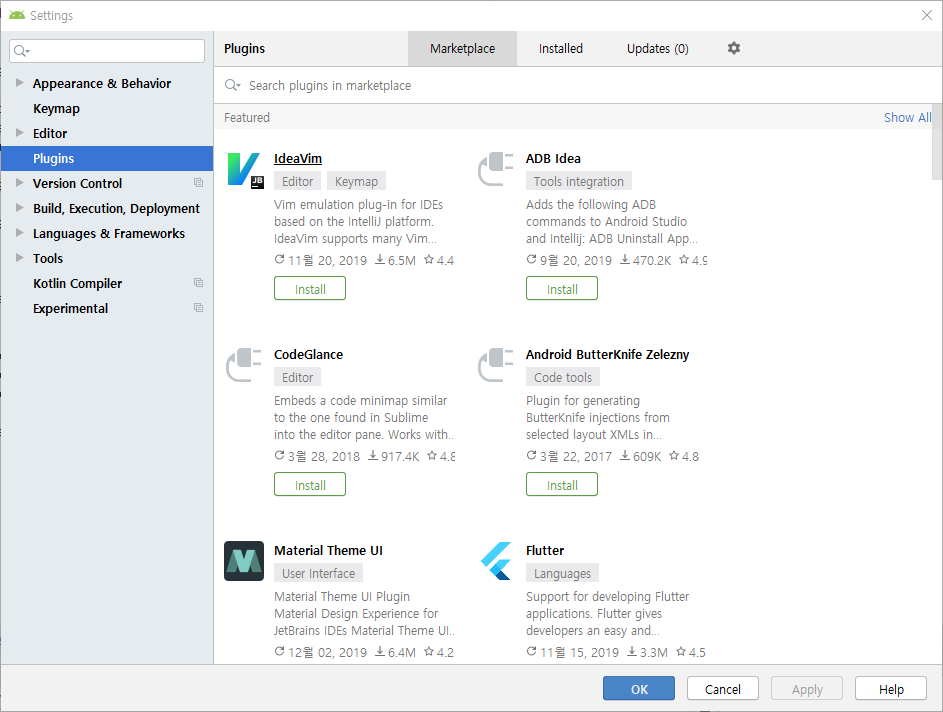Click the Keymap tag under IdeaVim
The height and width of the screenshot is (712, 943).
pyautogui.click(x=356, y=182)
